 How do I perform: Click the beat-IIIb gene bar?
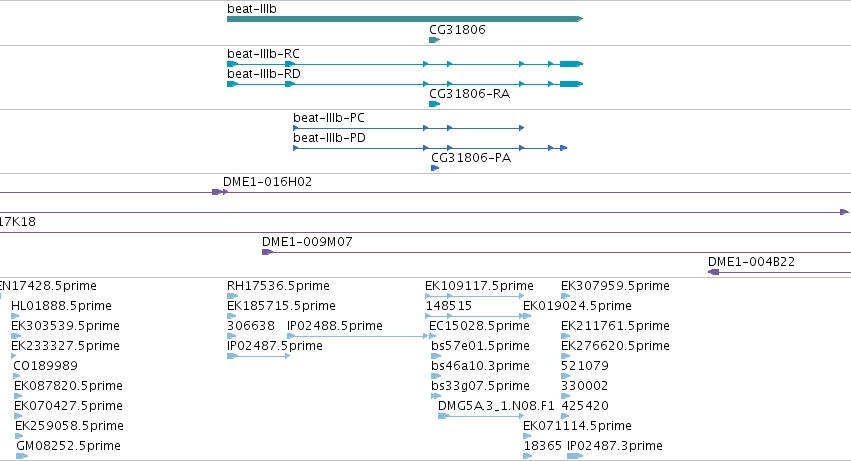[405, 19]
